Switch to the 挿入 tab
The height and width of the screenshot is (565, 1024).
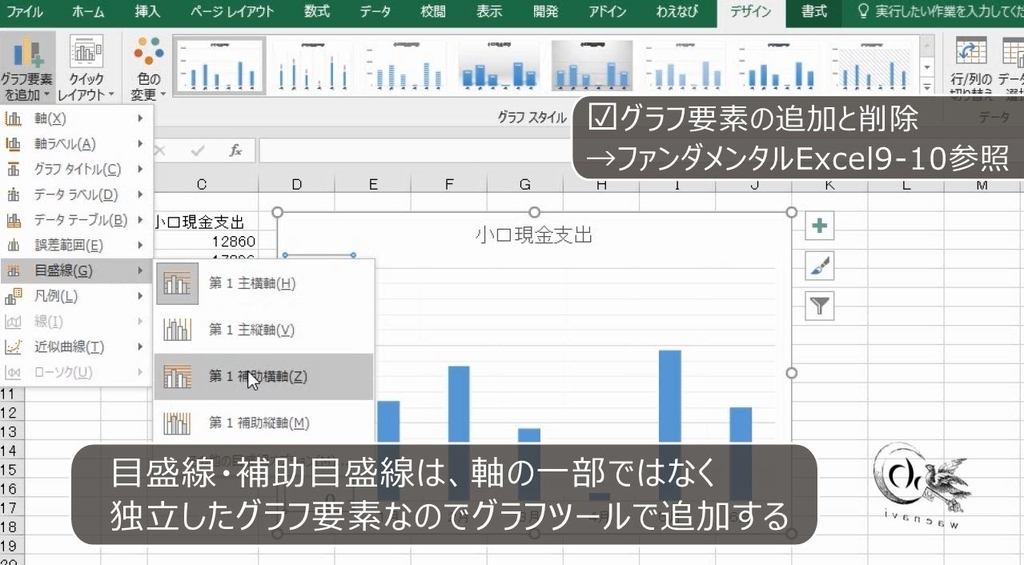147,12
